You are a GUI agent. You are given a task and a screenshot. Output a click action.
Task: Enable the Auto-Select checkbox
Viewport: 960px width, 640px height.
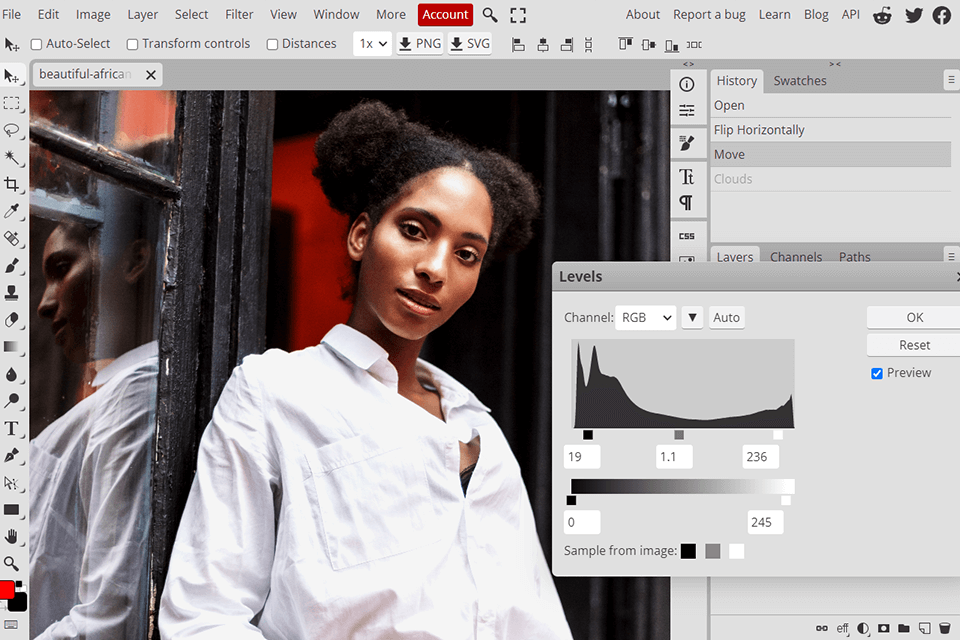[37, 44]
